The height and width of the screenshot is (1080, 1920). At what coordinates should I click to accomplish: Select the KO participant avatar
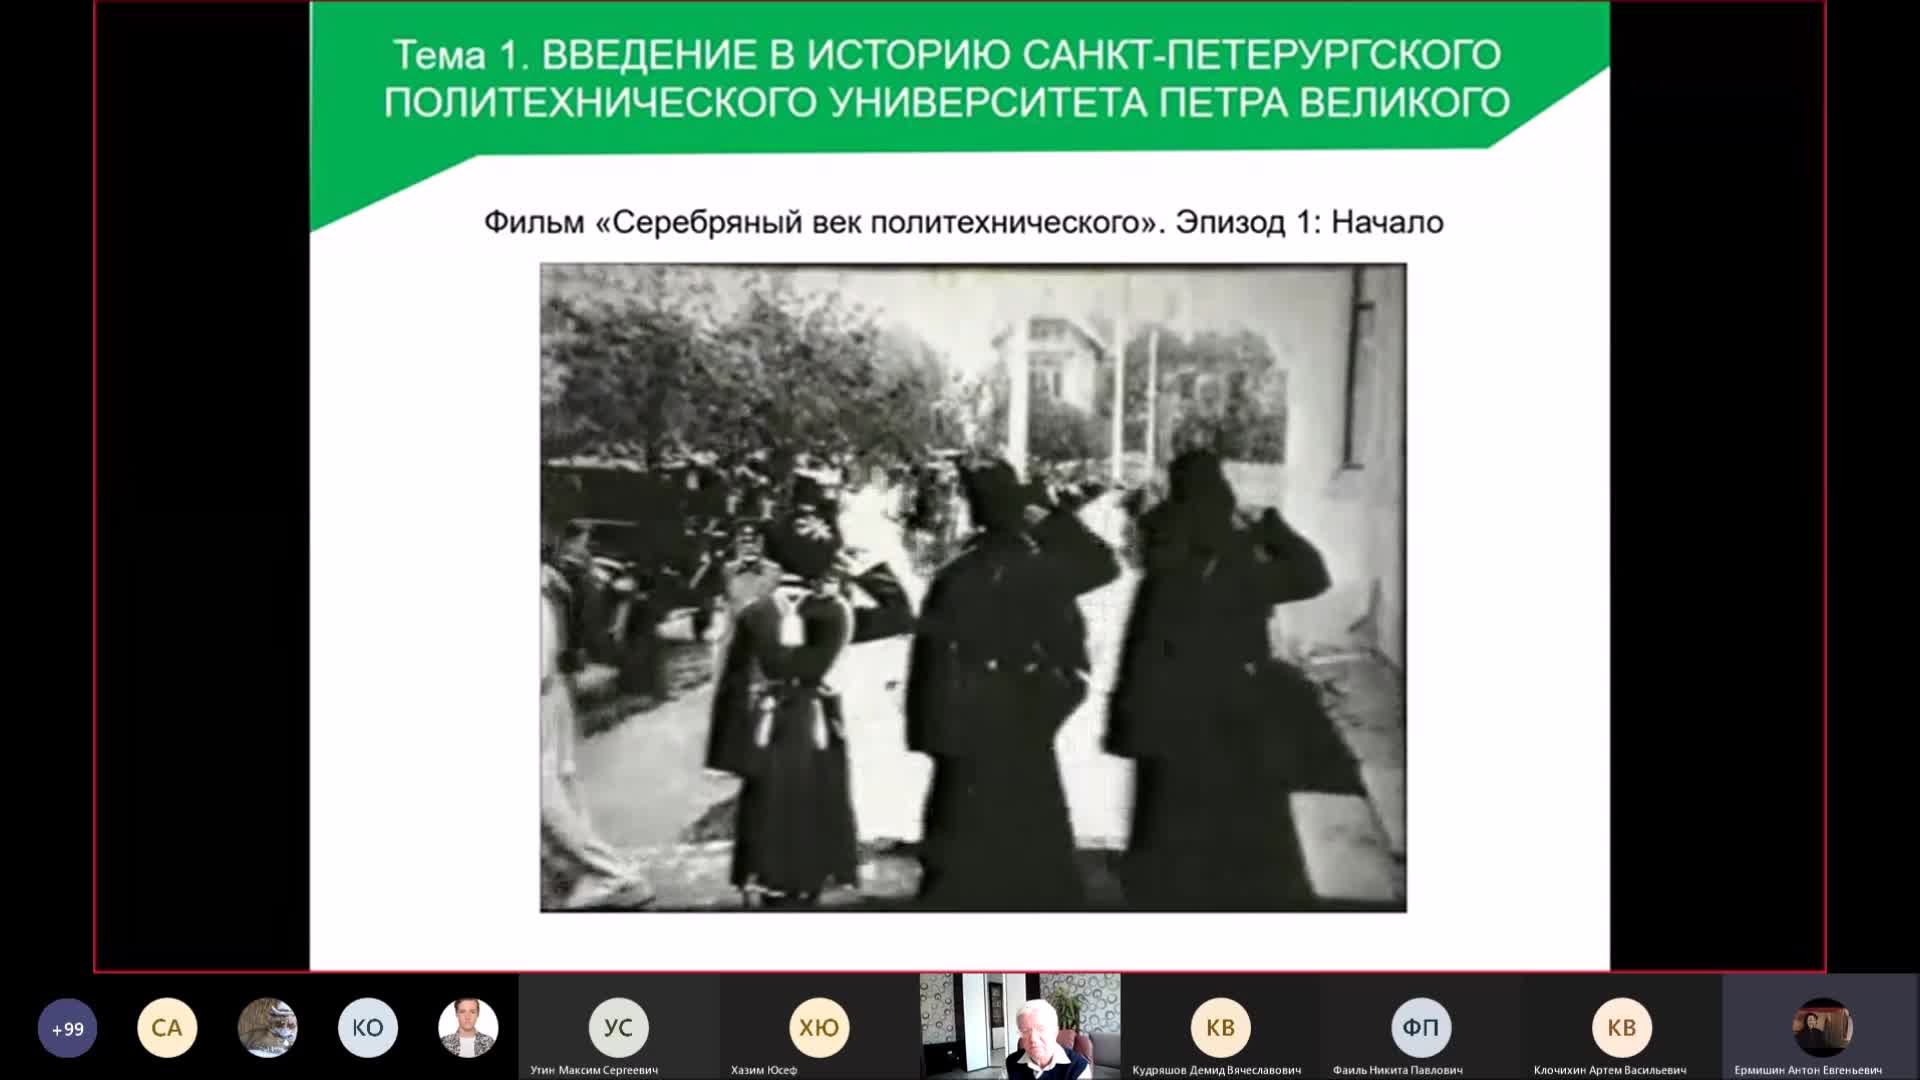coord(367,1028)
